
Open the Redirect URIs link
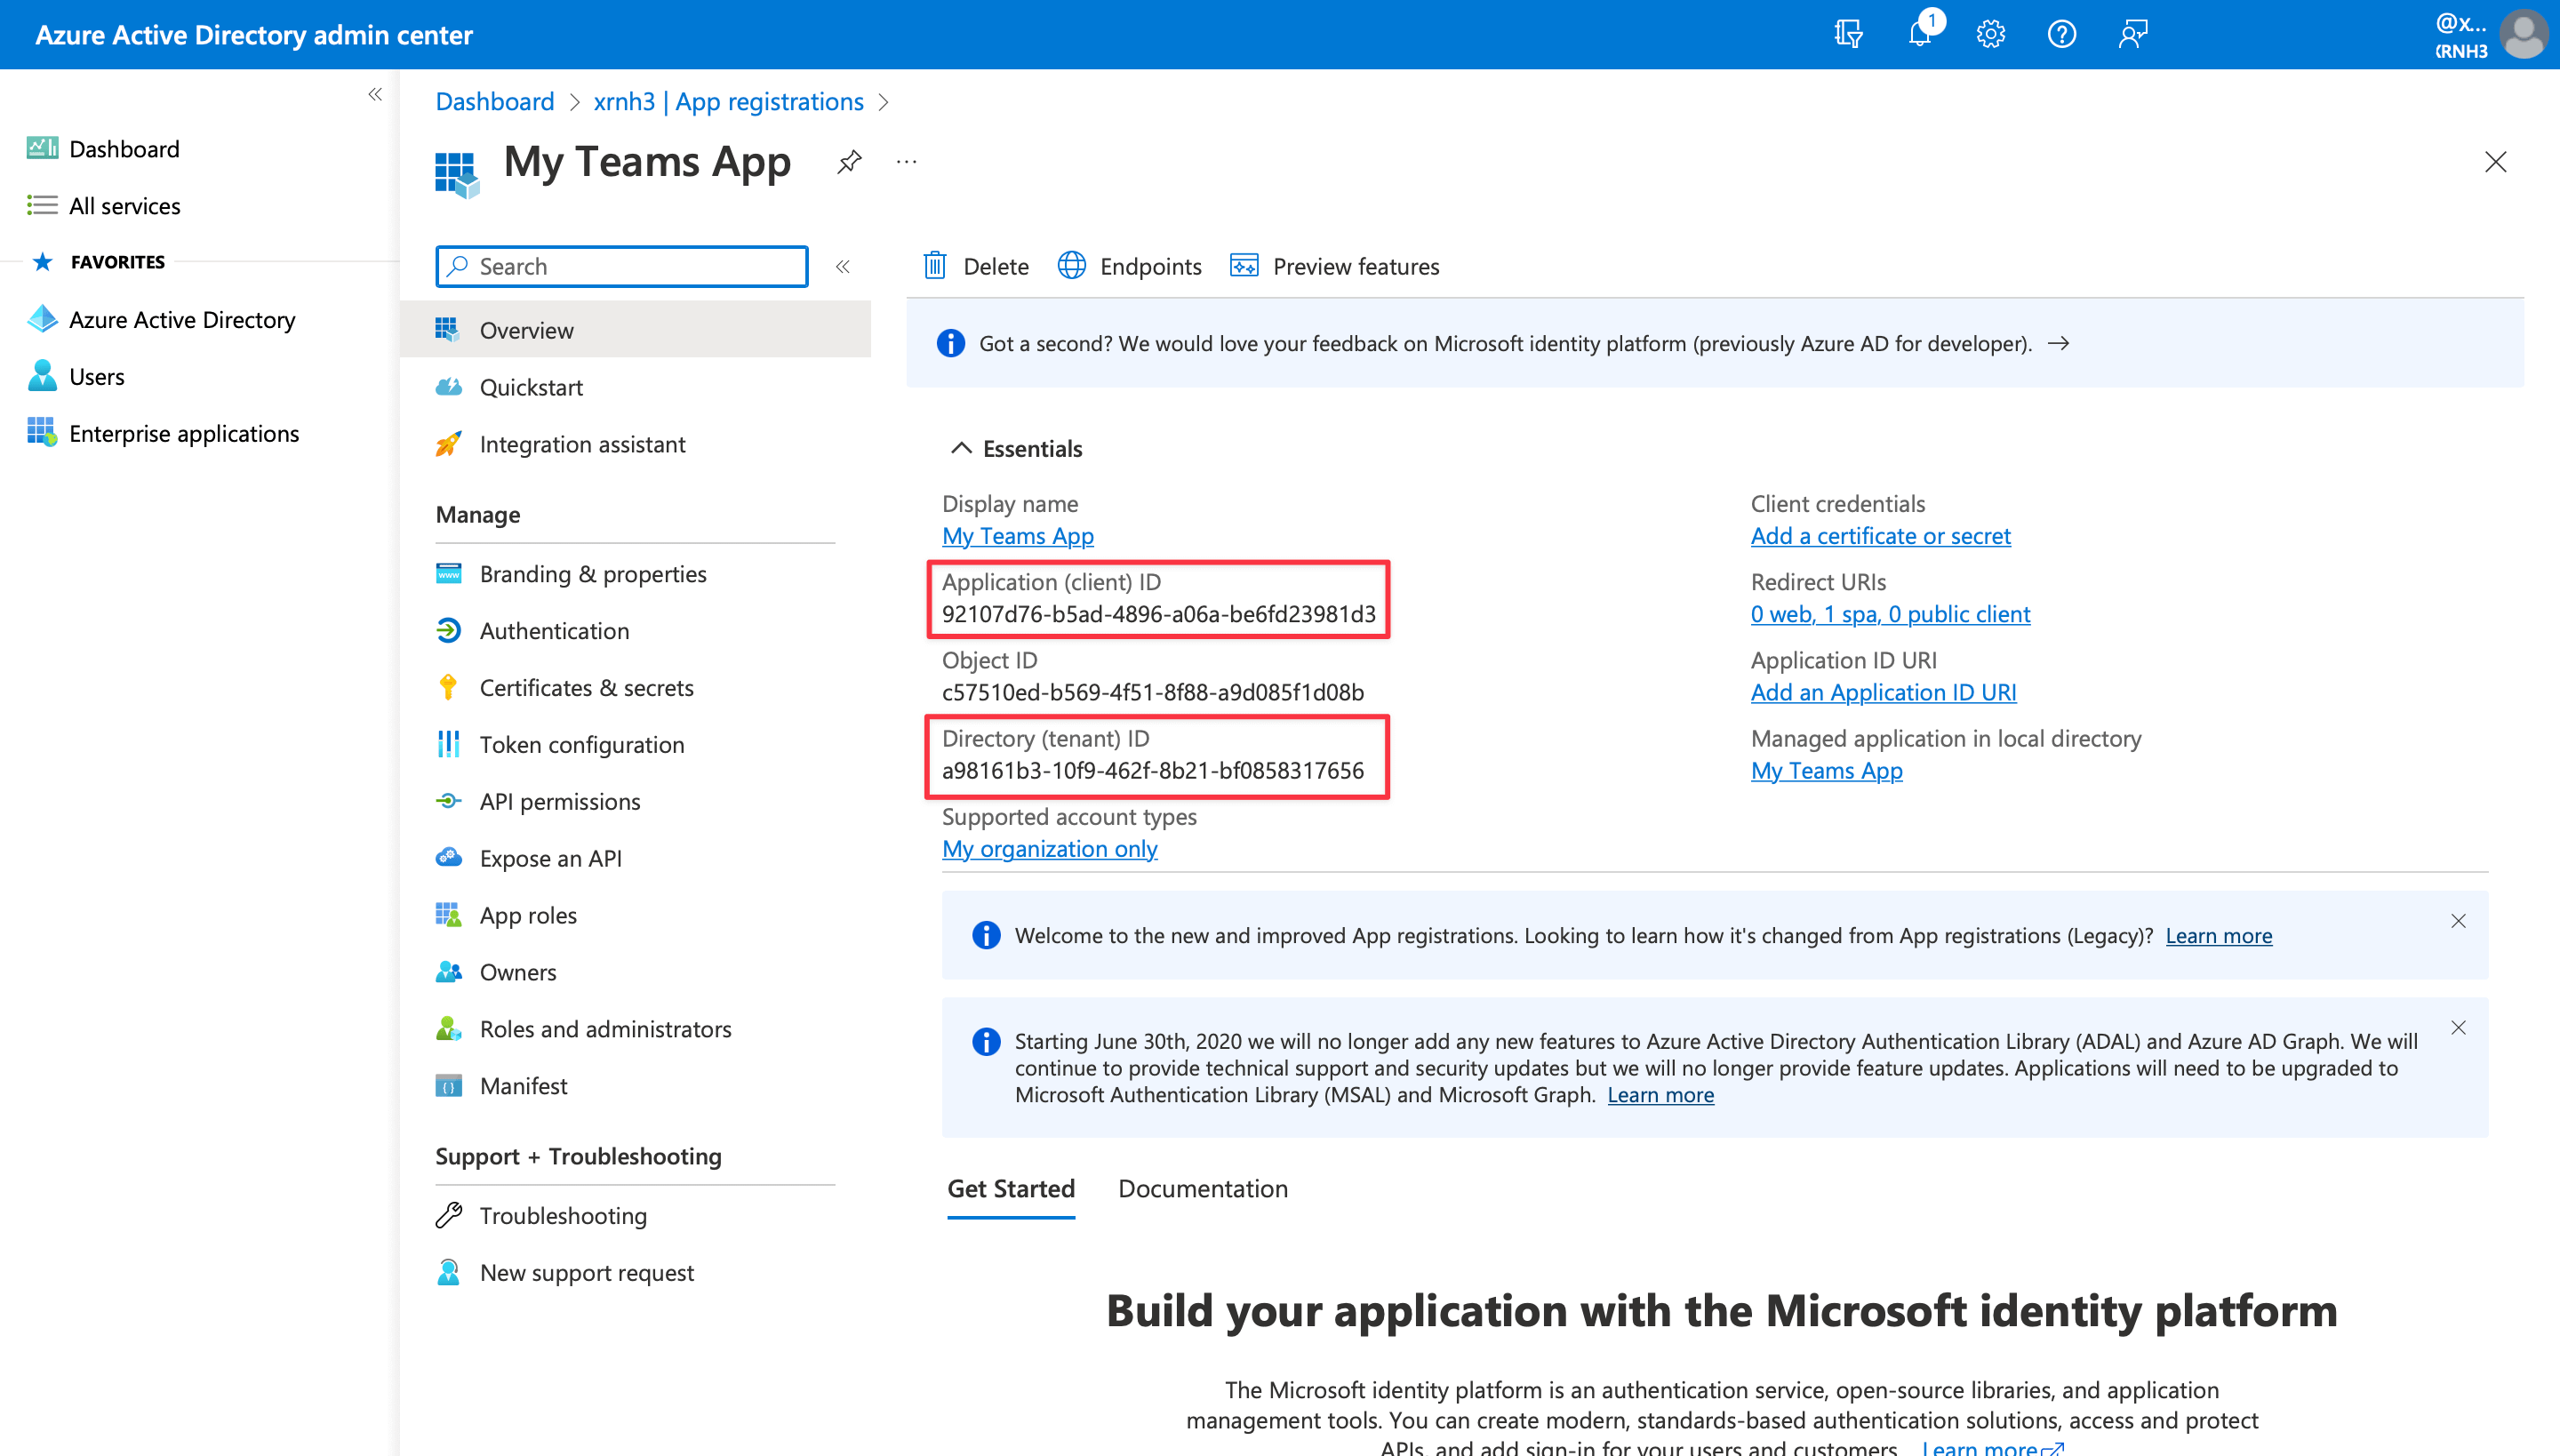click(1890, 614)
